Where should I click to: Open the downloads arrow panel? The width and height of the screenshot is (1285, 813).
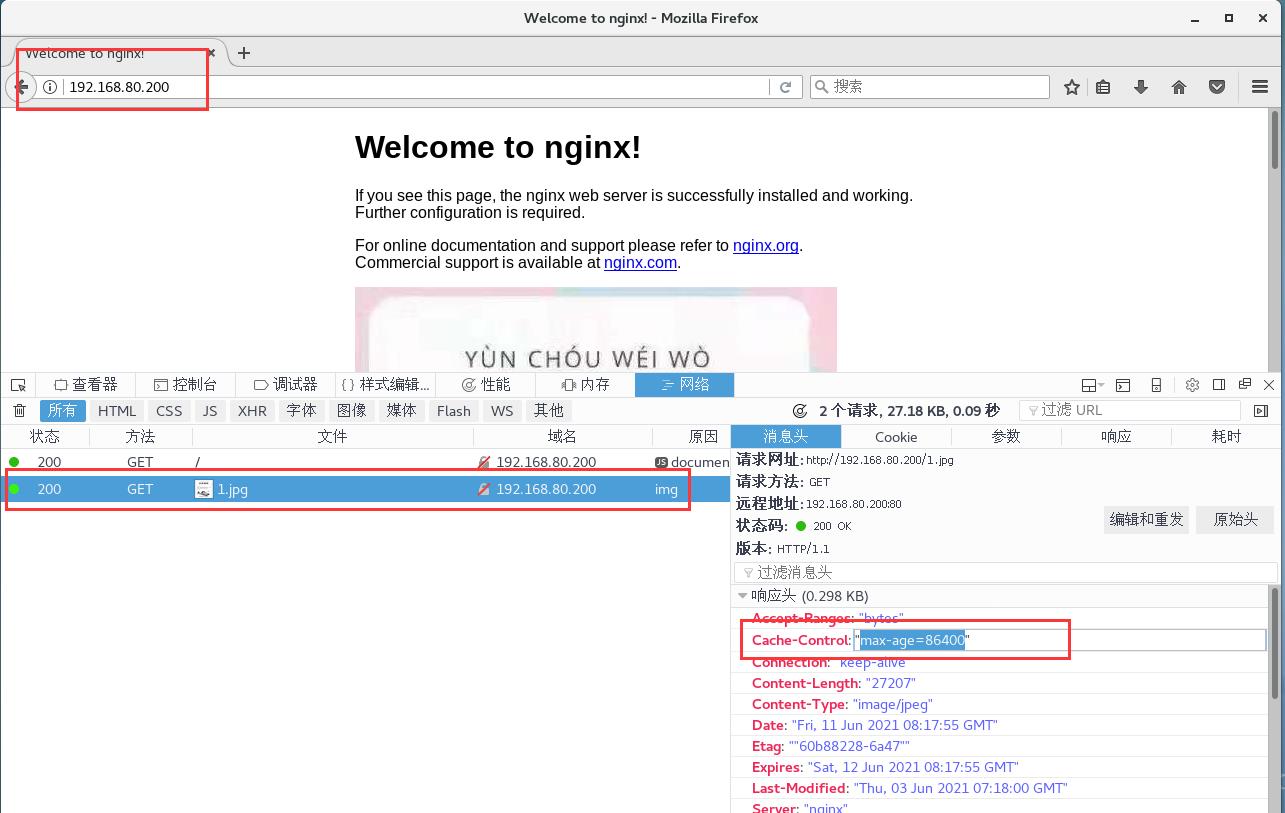[1141, 87]
